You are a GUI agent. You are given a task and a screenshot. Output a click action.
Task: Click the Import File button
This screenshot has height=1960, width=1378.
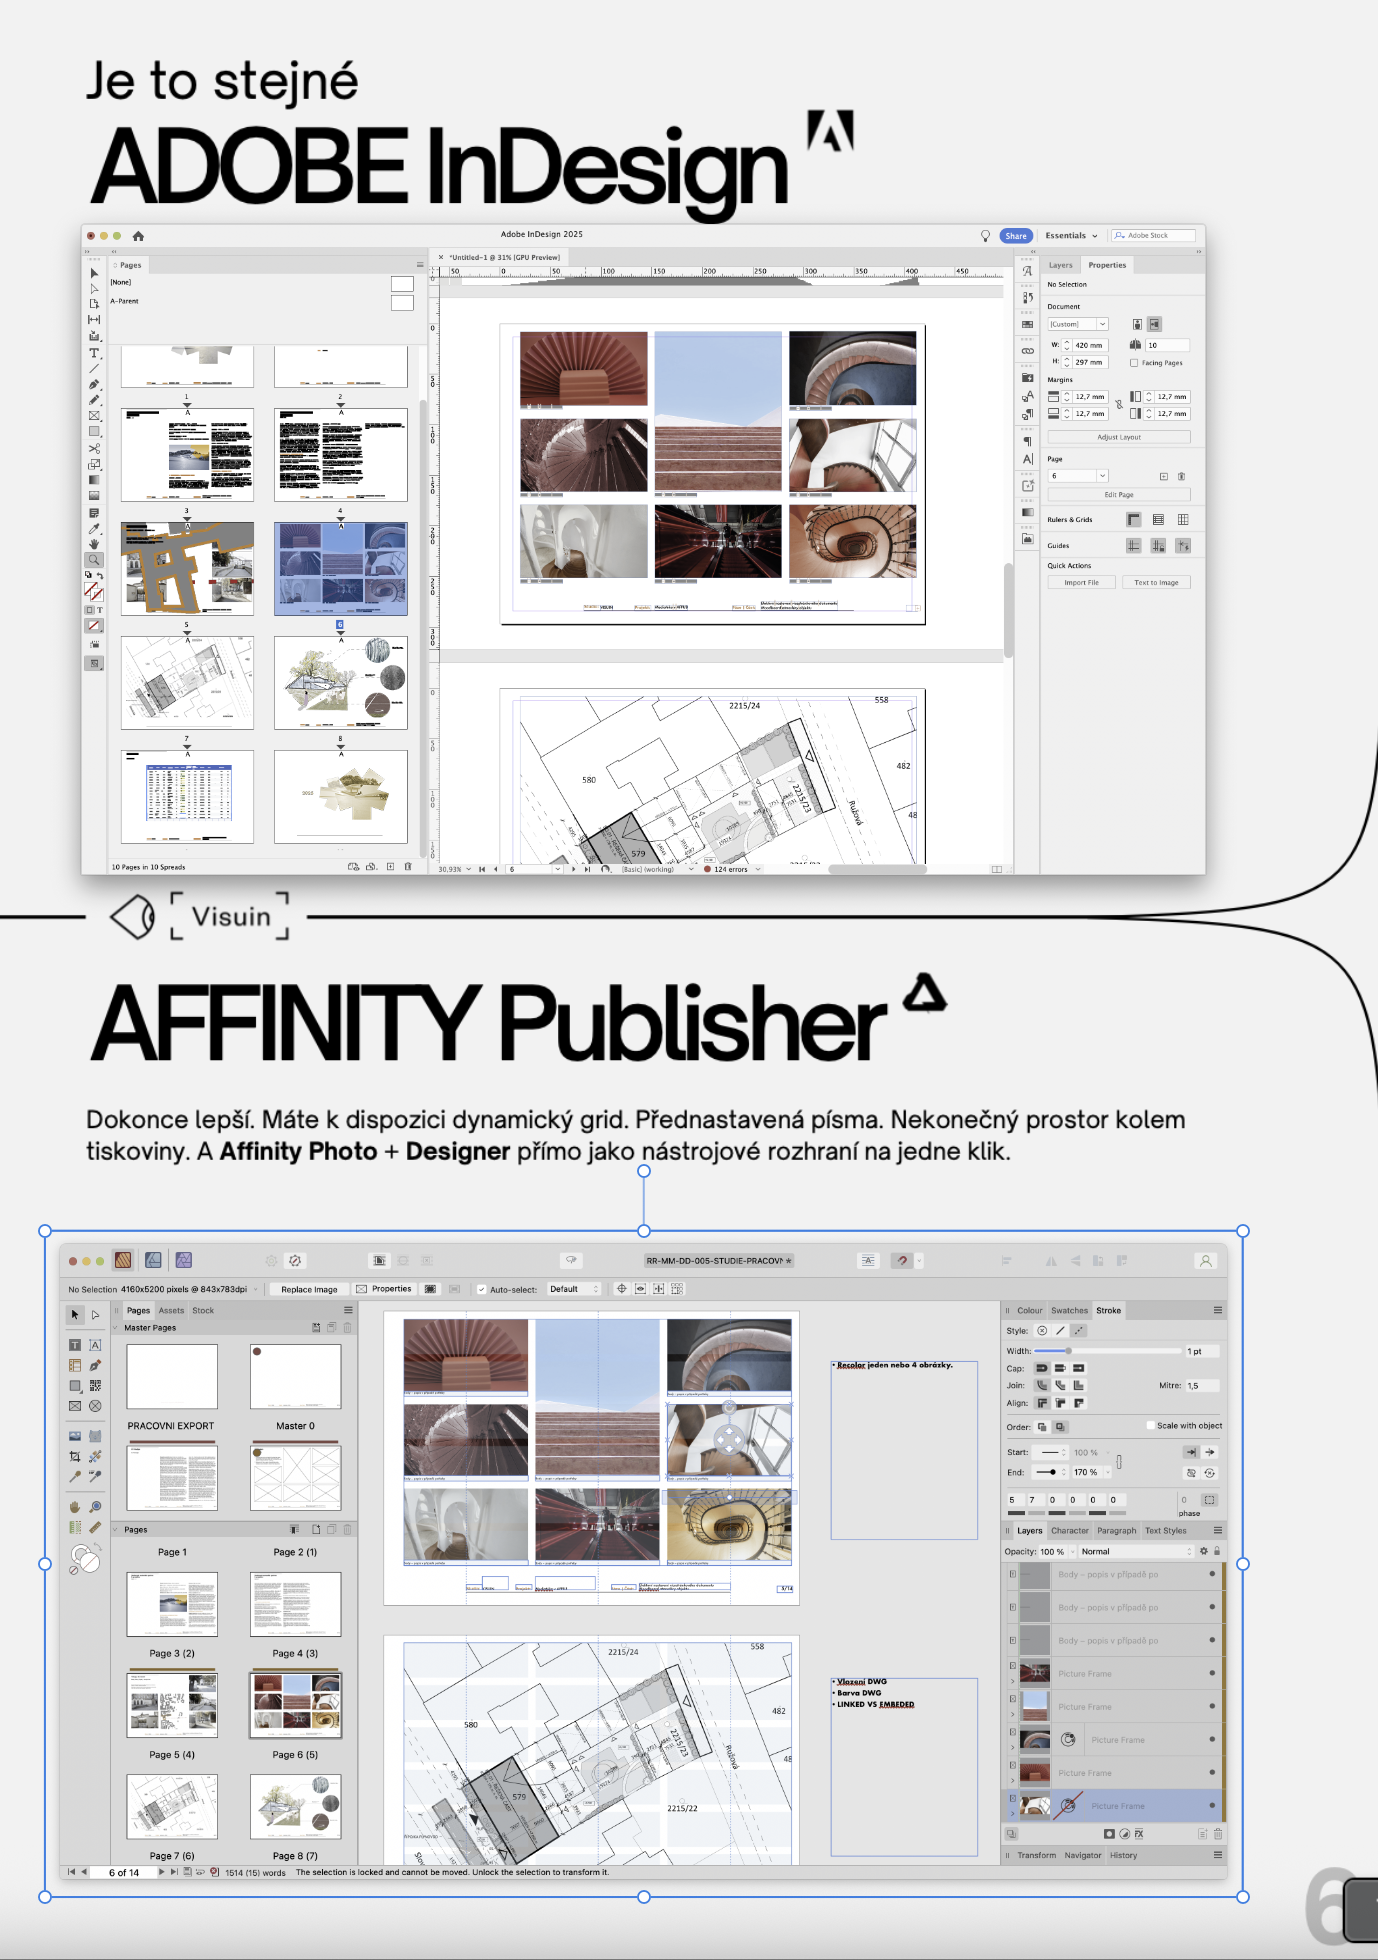click(x=1081, y=582)
